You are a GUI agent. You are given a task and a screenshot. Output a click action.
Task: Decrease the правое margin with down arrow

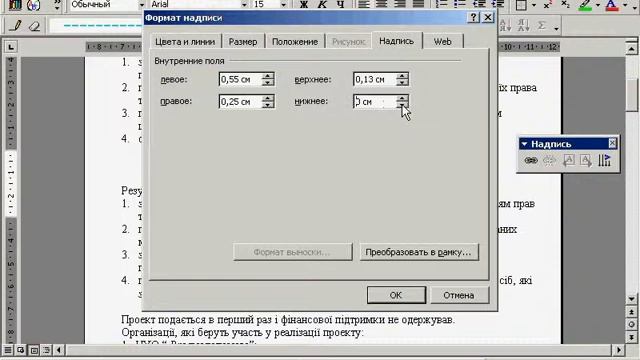[268, 105]
